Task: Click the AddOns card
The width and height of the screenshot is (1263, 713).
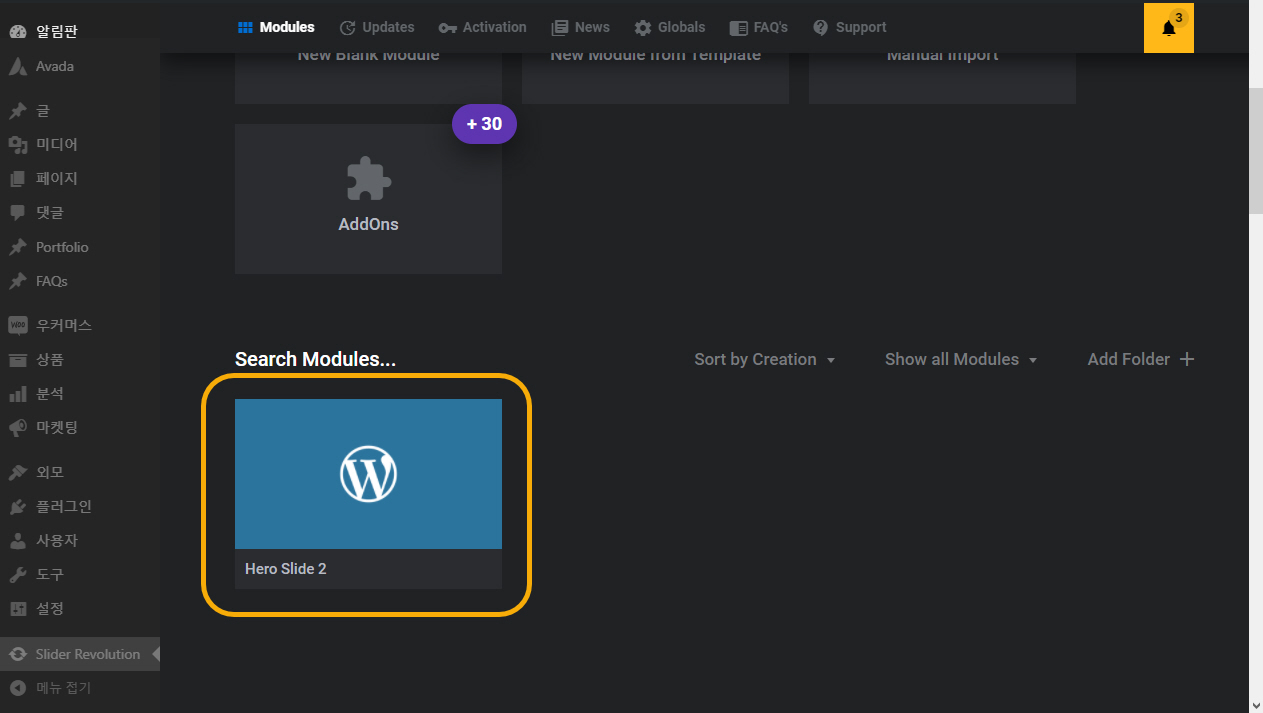Action: 368,199
